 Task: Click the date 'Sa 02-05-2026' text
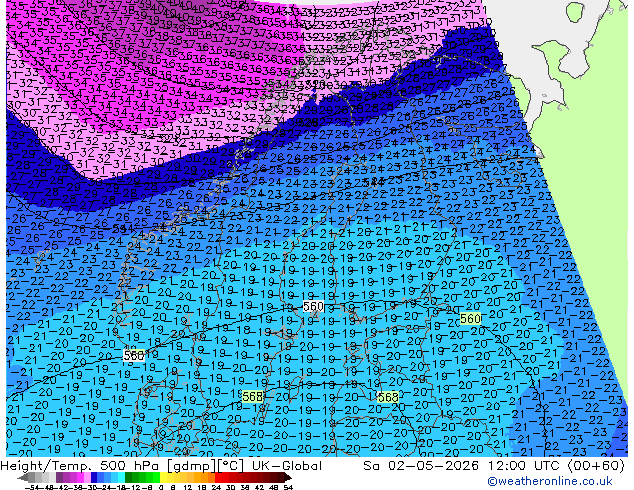(421, 466)
